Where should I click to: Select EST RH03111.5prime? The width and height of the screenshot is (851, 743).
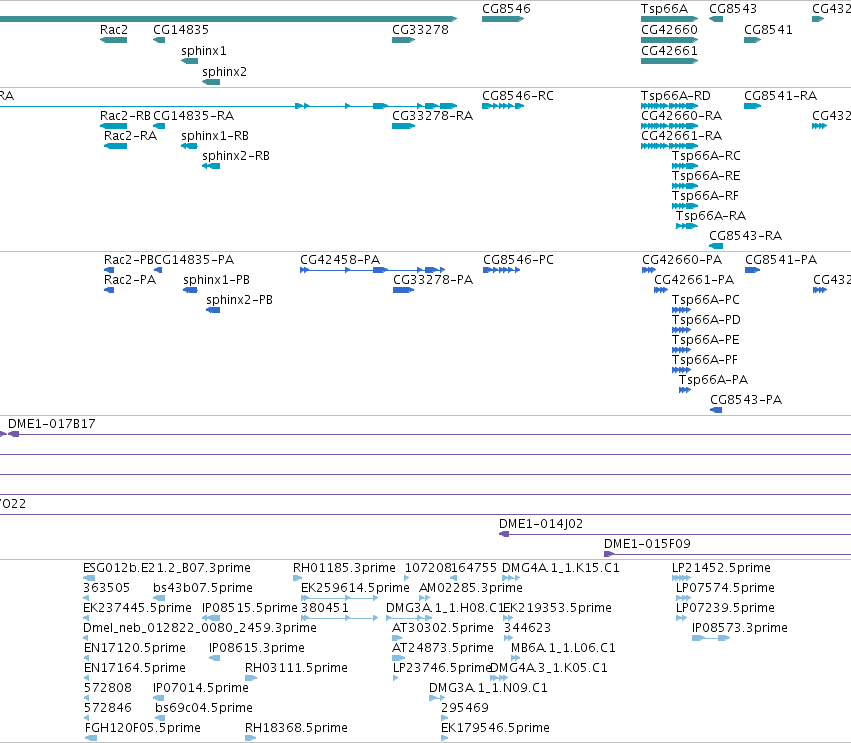251,678
